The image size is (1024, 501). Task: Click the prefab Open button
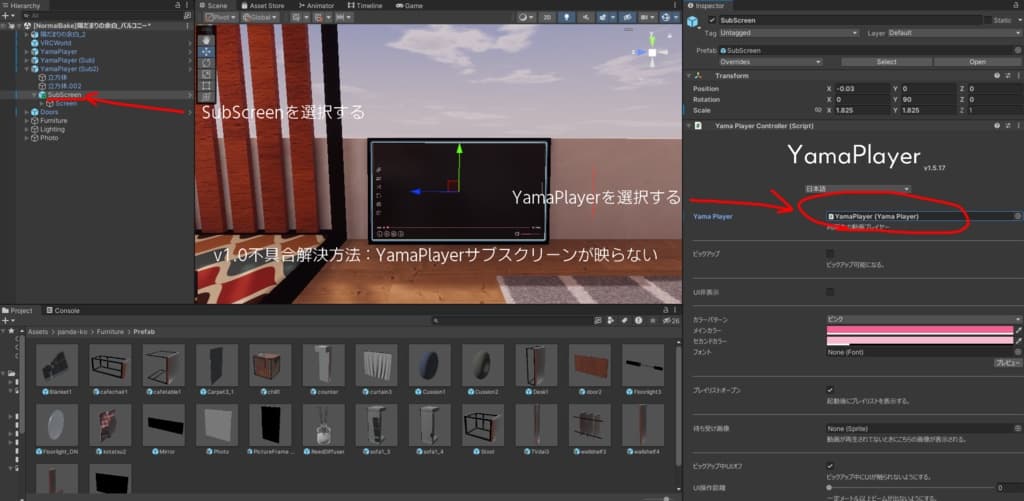pyautogui.click(x=978, y=61)
